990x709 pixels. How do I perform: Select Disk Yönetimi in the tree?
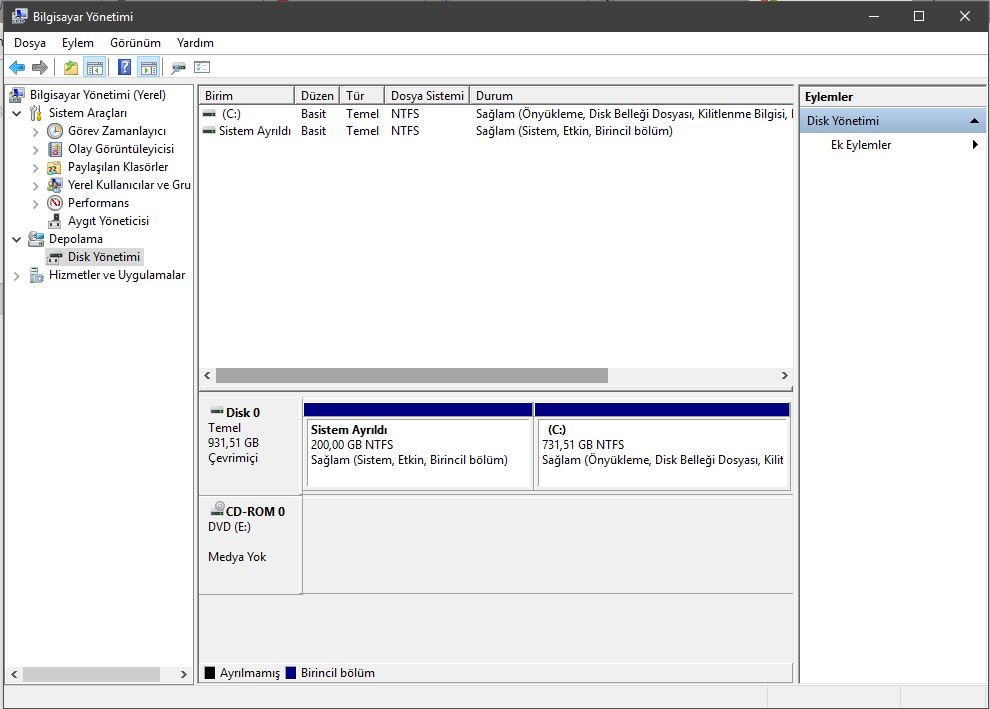point(104,257)
